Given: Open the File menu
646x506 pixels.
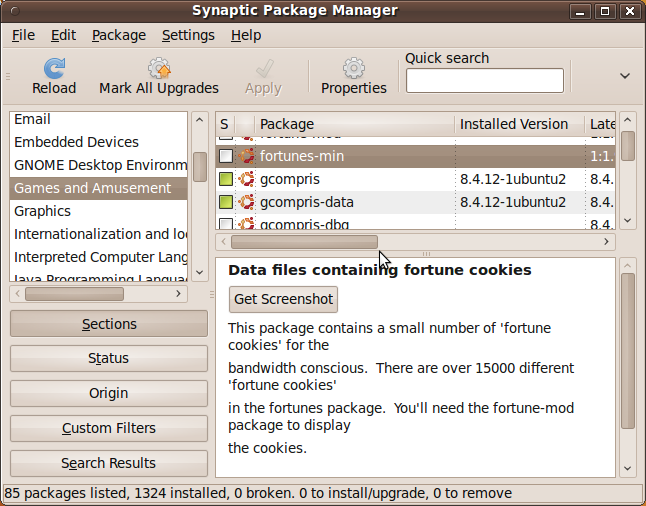Looking at the screenshot, I should coord(23,35).
